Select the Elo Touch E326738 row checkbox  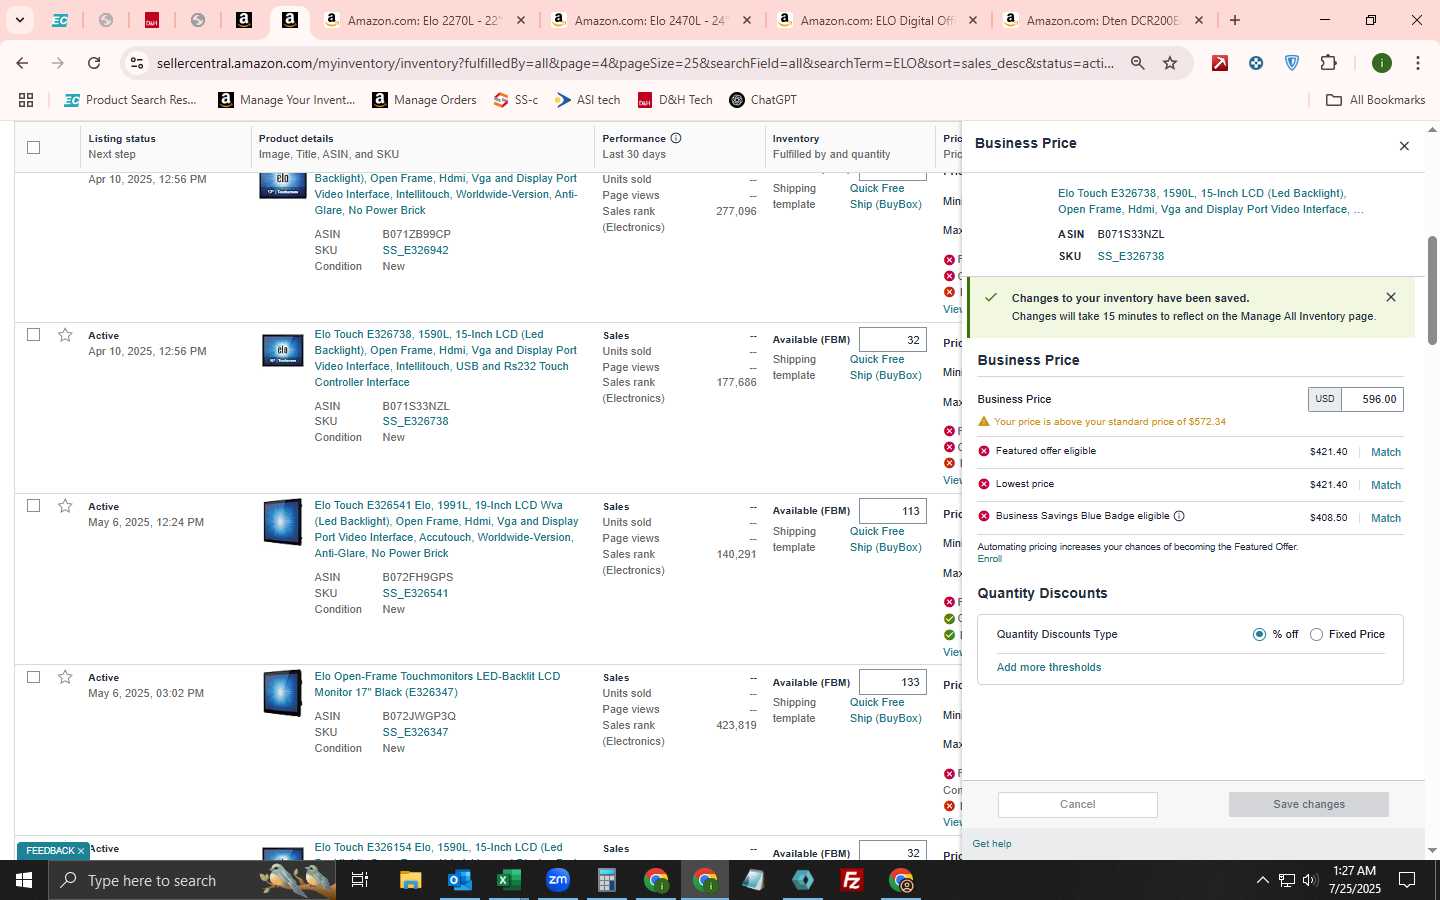33,335
